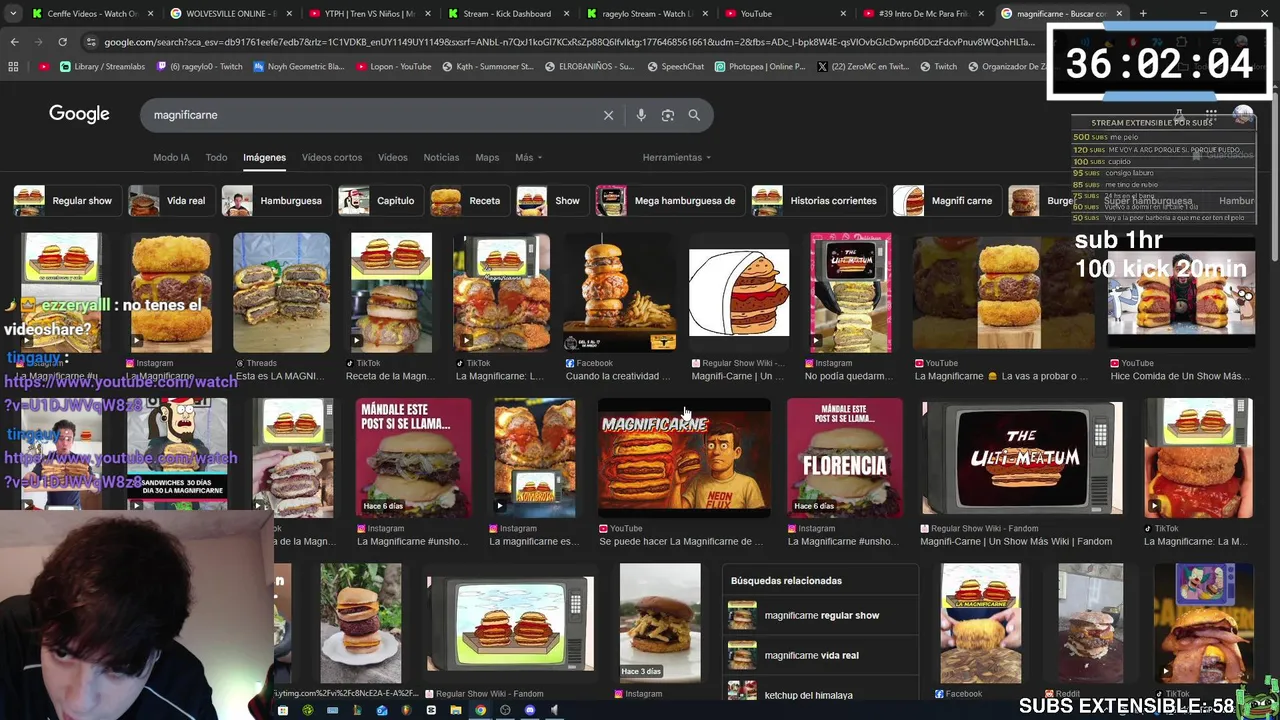Open the Noyh Geometric bookmark
1280x720 pixels.
[x=298, y=66]
